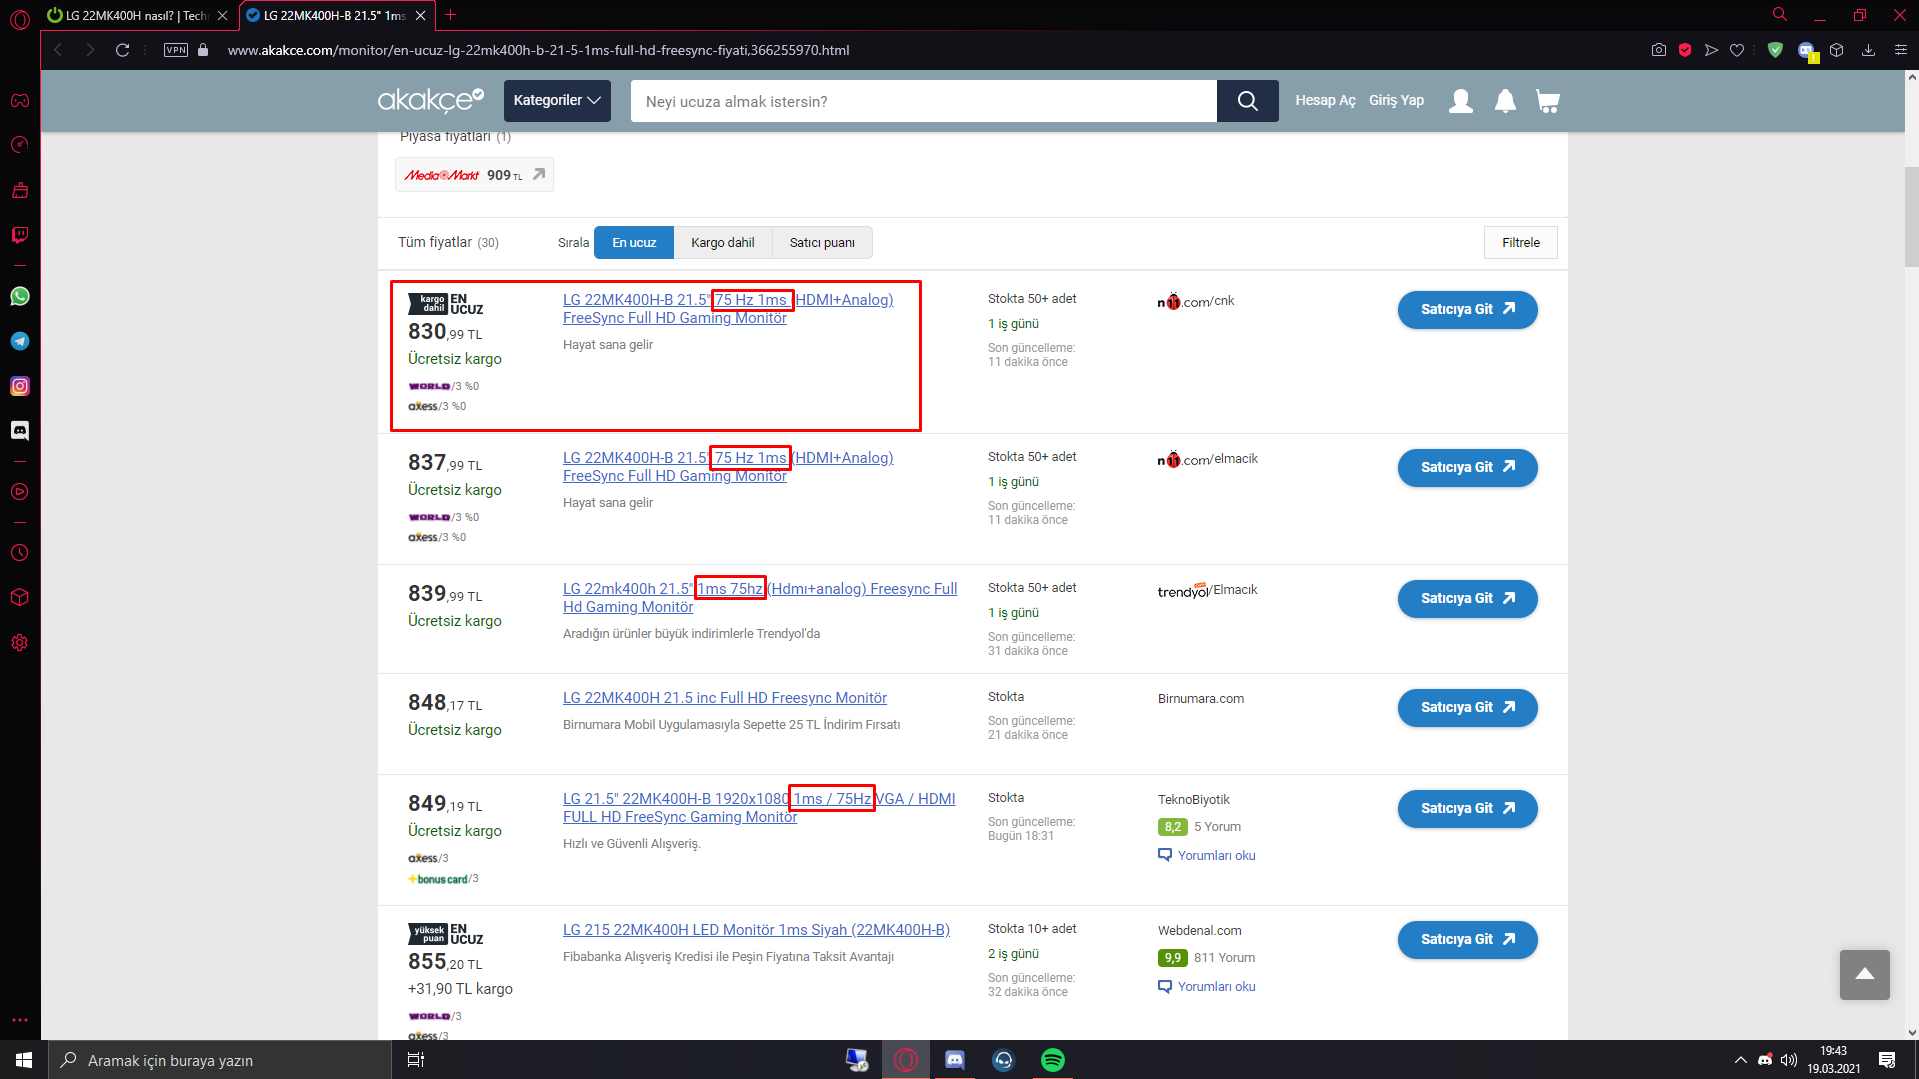Open the MediaMarkt 909 TL offer
1919x1079 pixels.
[x=474, y=175]
